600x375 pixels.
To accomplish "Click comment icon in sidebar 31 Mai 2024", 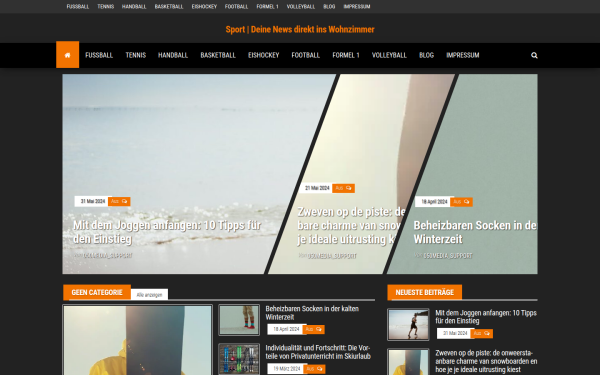I will click(x=487, y=333).
